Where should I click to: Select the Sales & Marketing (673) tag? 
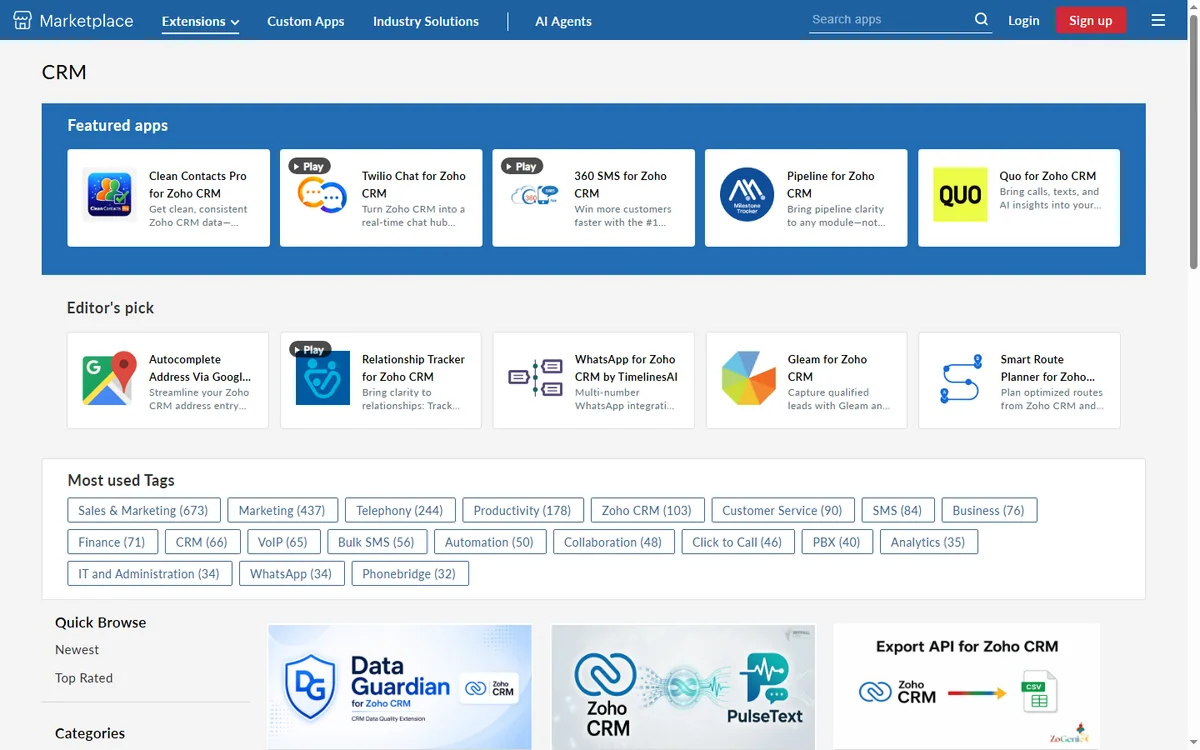[143, 510]
